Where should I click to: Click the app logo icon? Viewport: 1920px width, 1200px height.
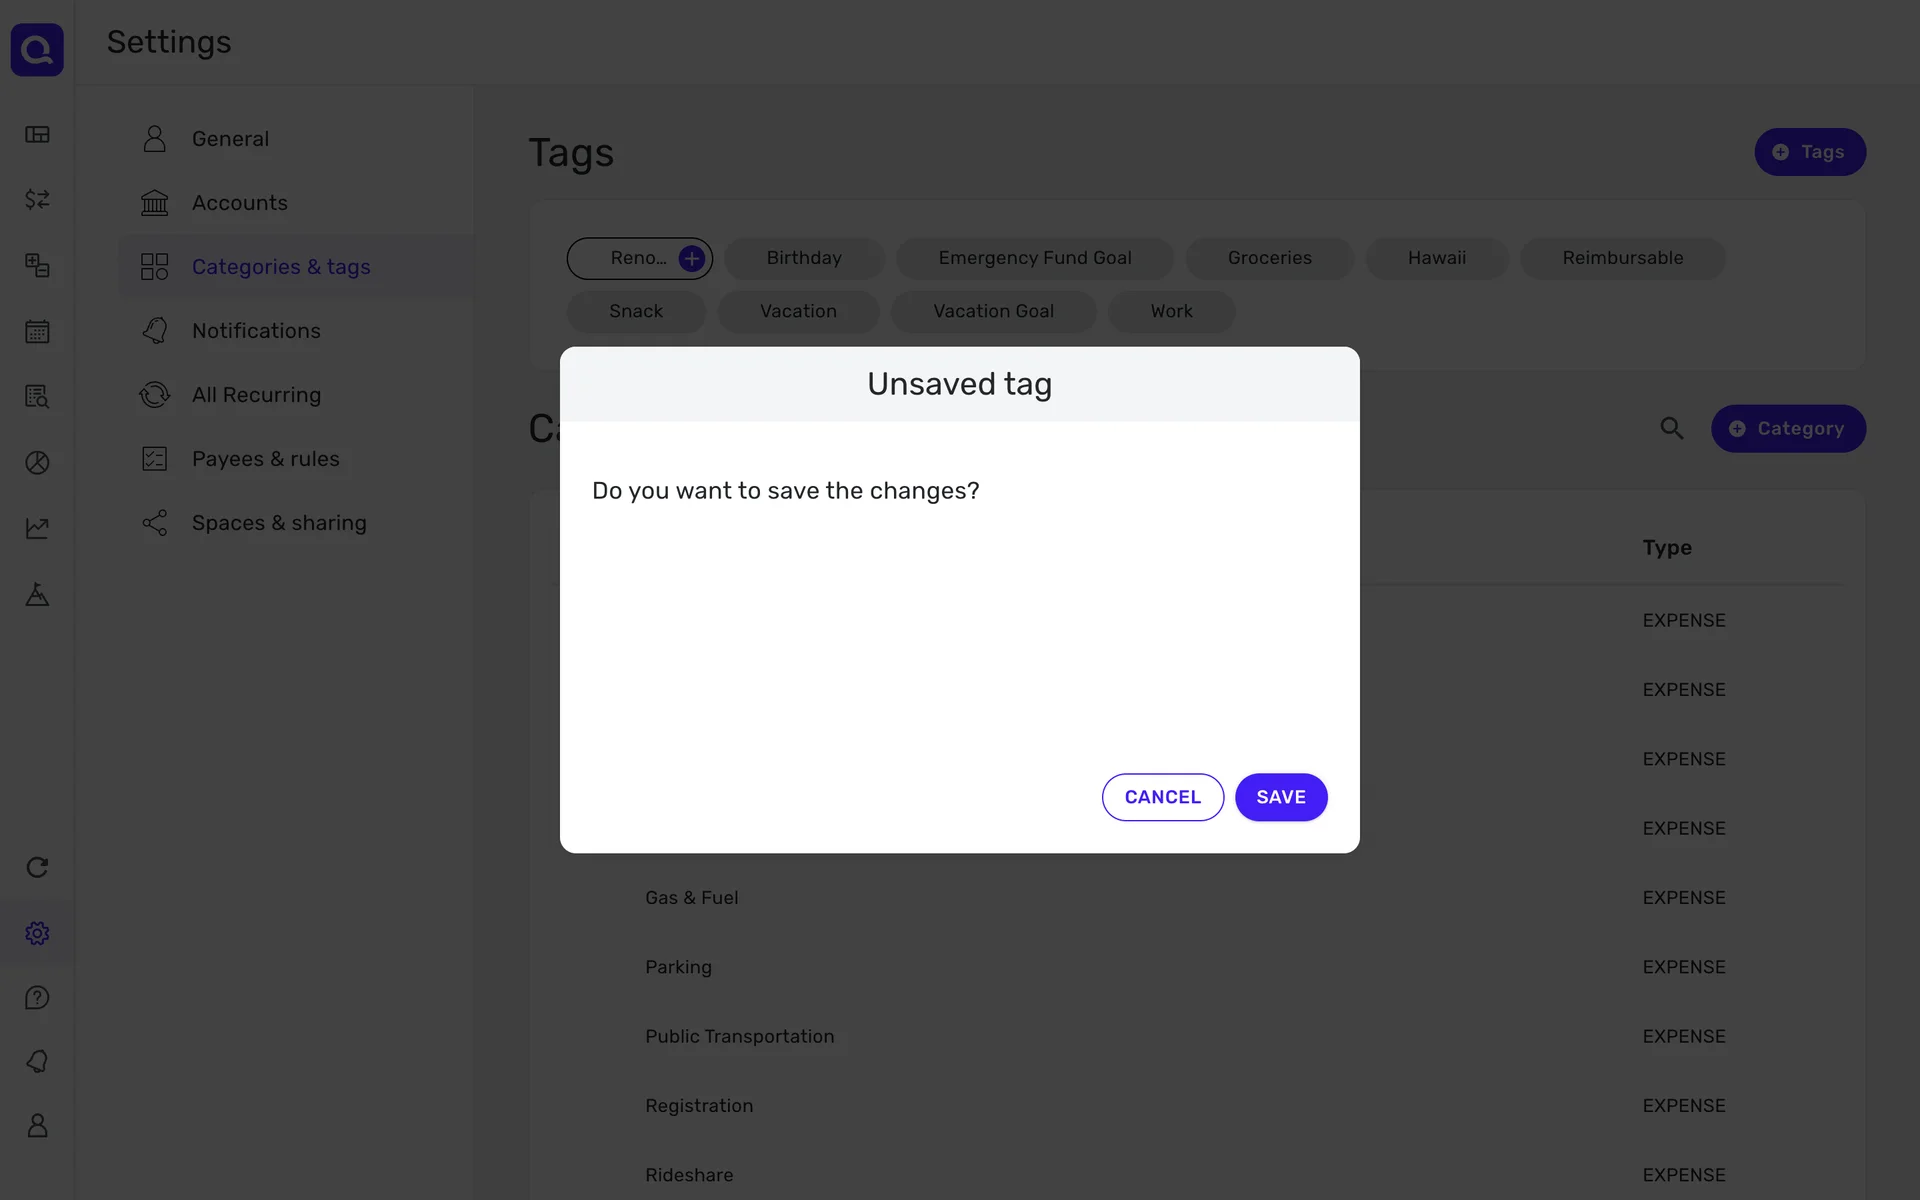(37, 50)
